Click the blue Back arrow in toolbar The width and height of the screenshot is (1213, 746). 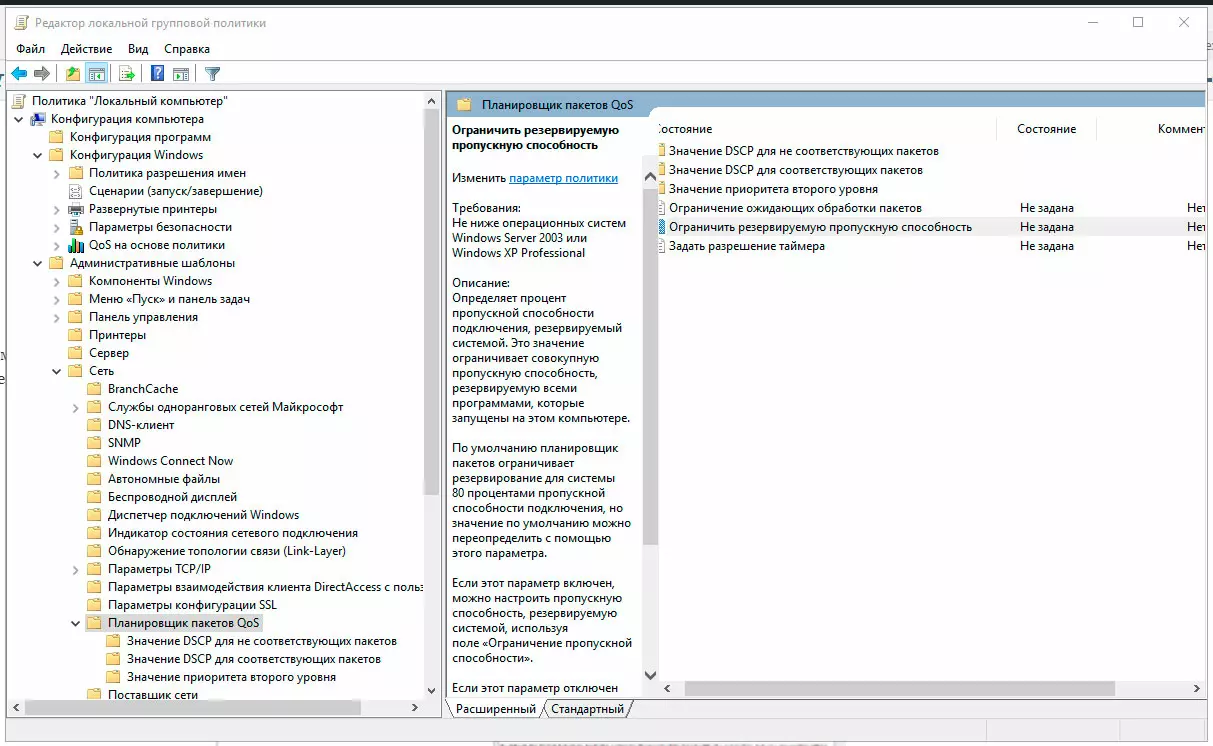(x=19, y=73)
